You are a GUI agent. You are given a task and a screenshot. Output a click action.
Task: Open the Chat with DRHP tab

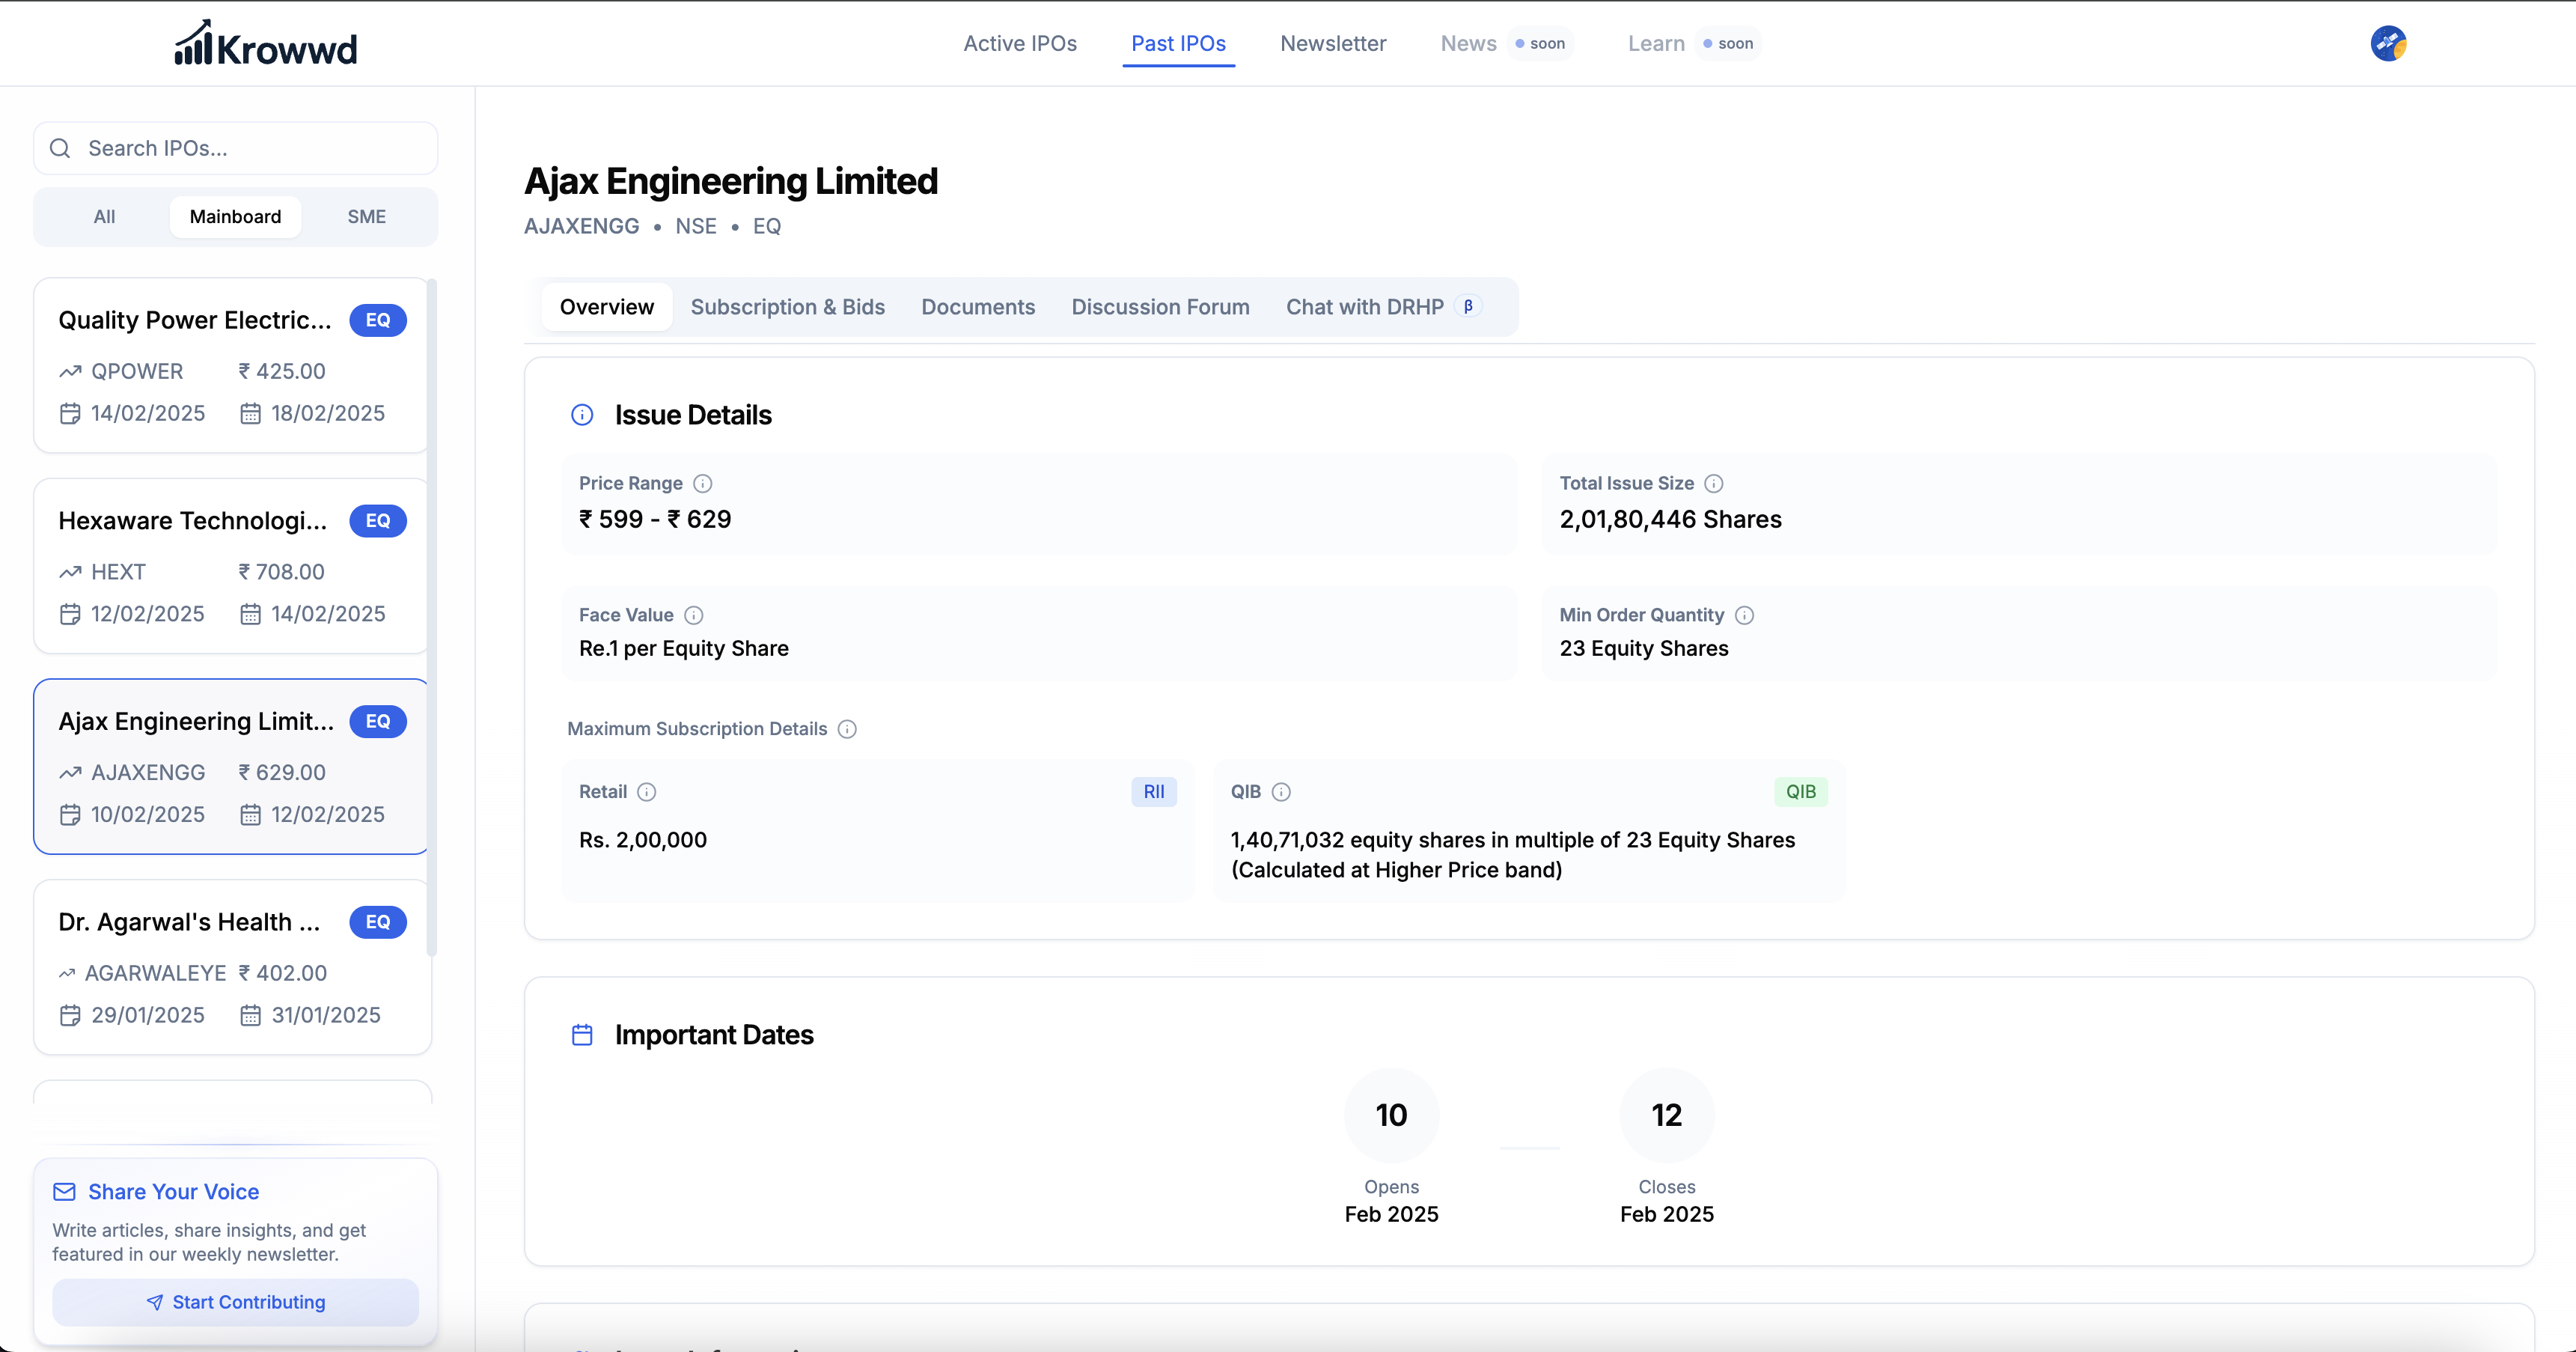click(1365, 307)
